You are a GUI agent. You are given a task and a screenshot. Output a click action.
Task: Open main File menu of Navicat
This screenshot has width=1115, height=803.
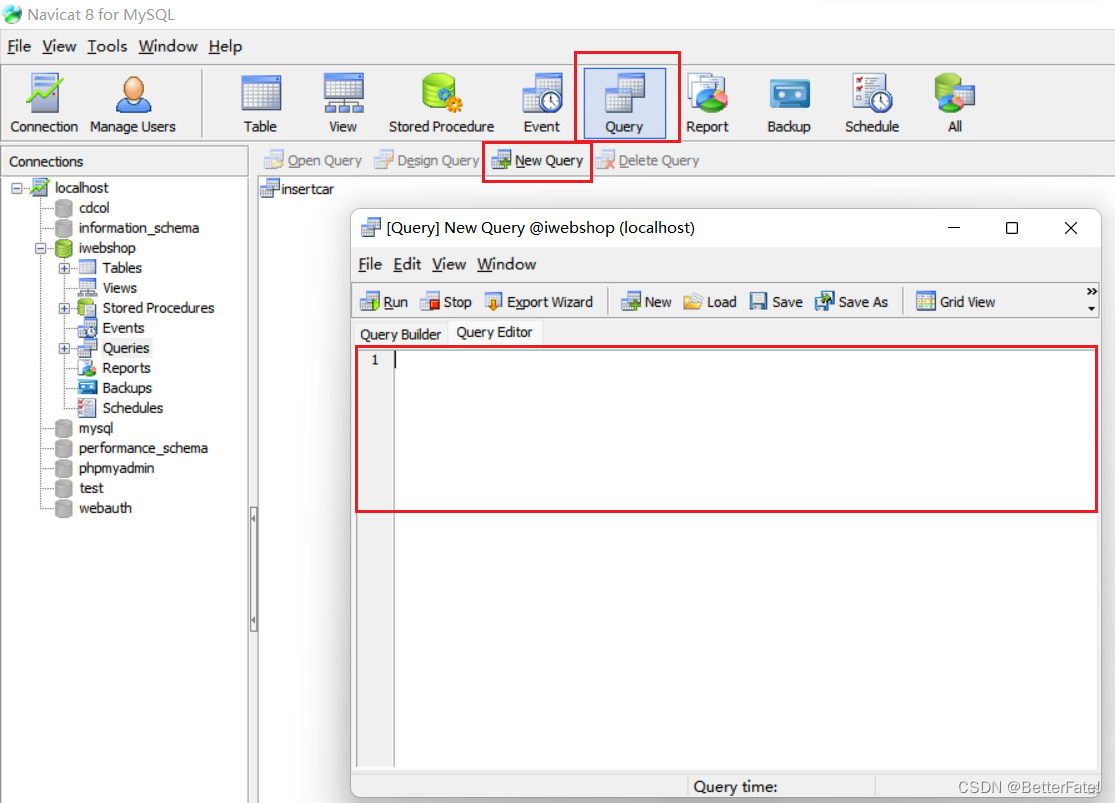tap(19, 46)
